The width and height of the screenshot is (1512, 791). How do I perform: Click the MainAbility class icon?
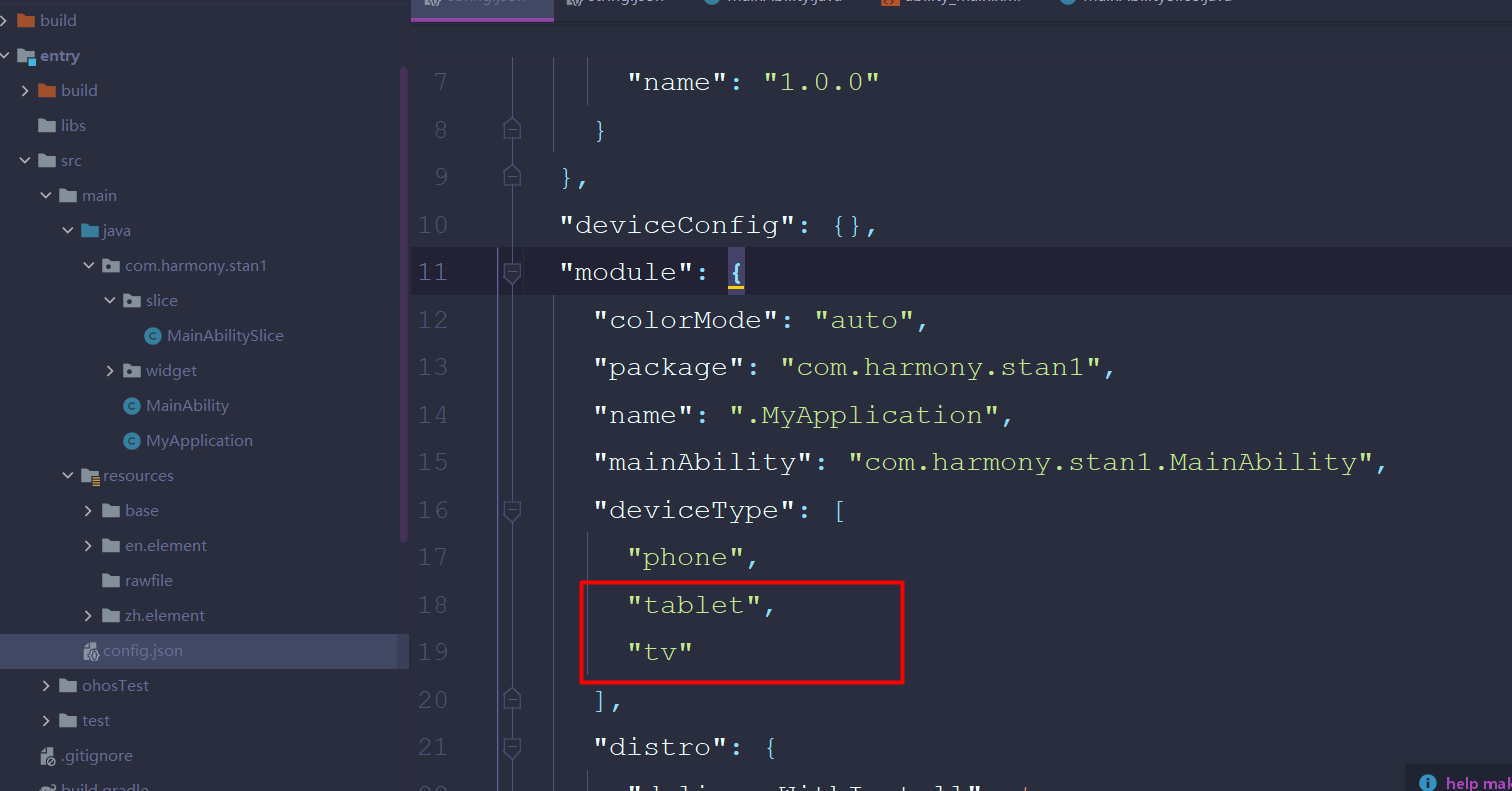[x=131, y=406]
